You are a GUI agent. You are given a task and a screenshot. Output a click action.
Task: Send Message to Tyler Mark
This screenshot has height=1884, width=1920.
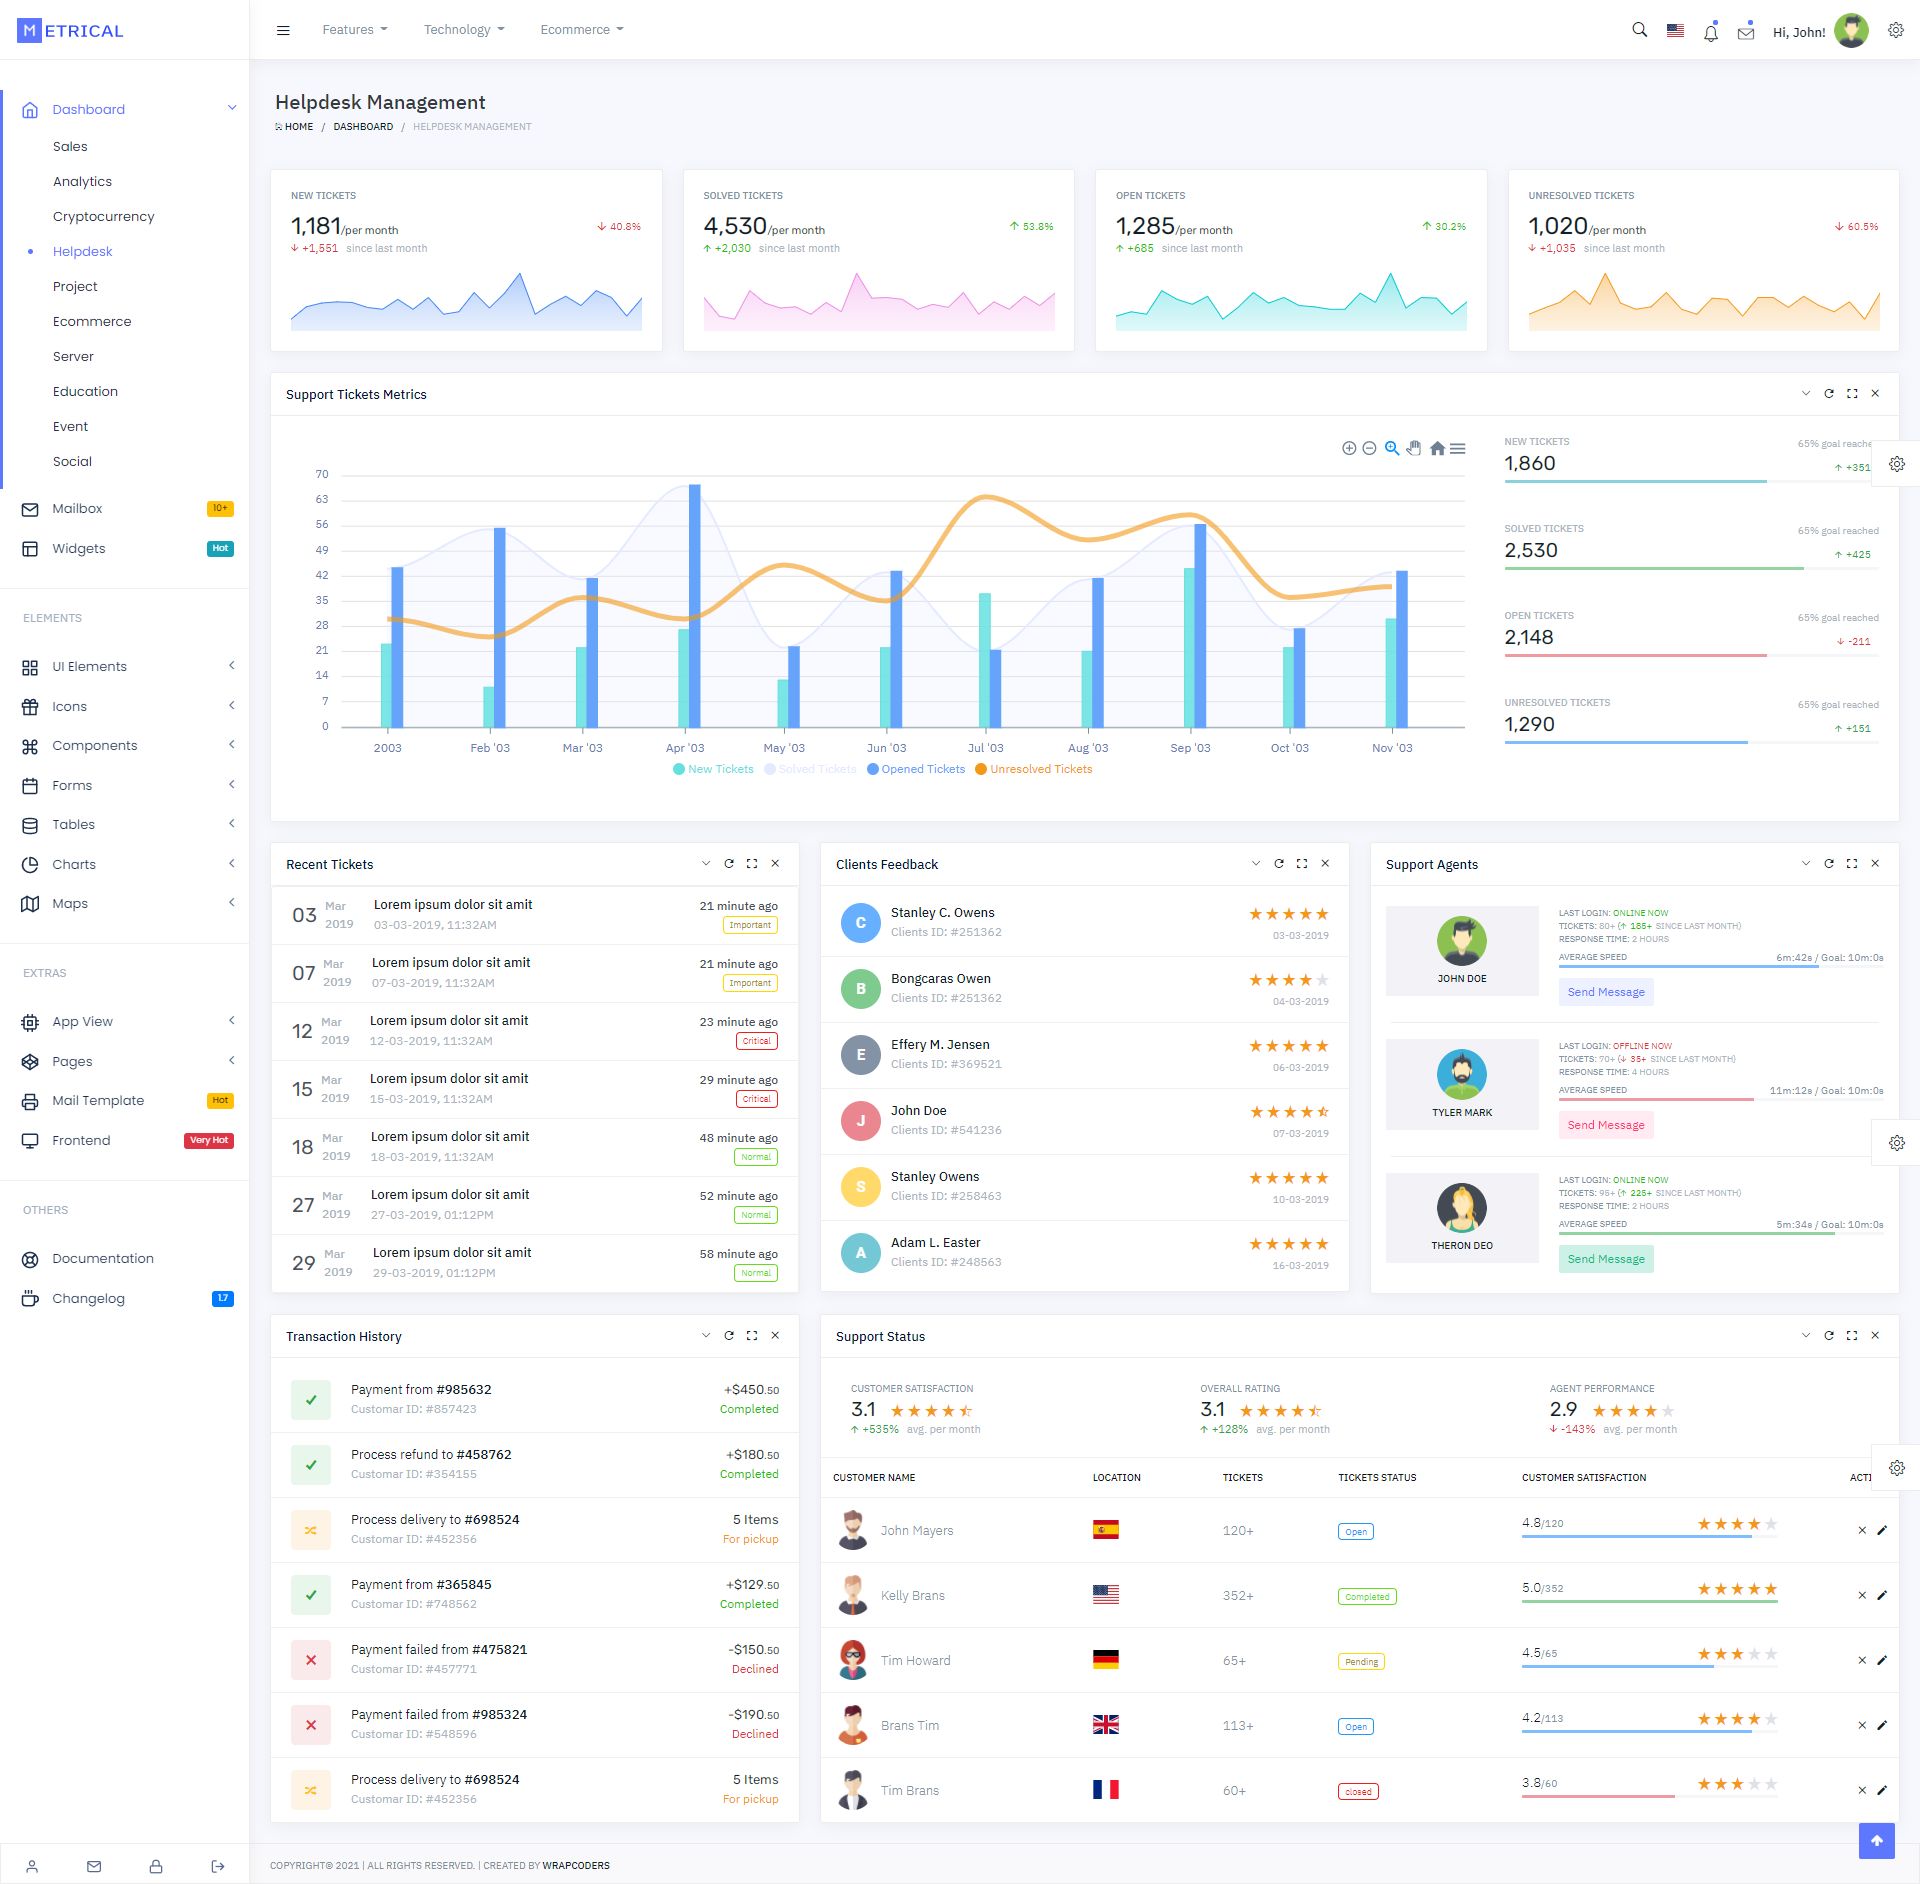(x=1605, y=1125)
